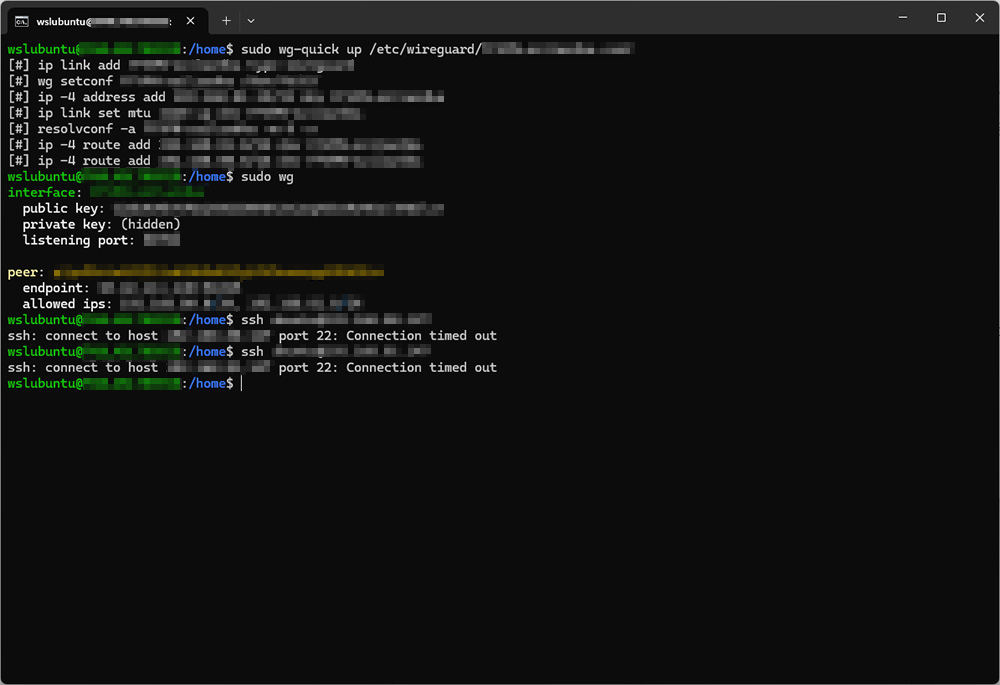Image resolution: width=1000 pixels, height=685 pixels.
Task: Click the "allowed ips:" label
Action: [x=67, y=304]
